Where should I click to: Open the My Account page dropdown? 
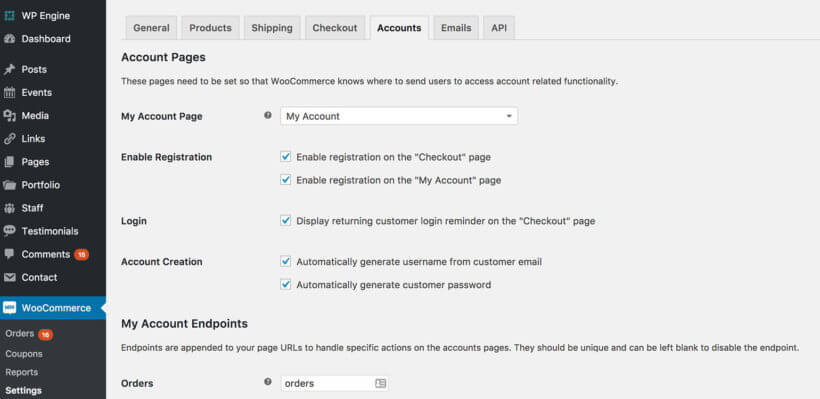tap(399, 116)
